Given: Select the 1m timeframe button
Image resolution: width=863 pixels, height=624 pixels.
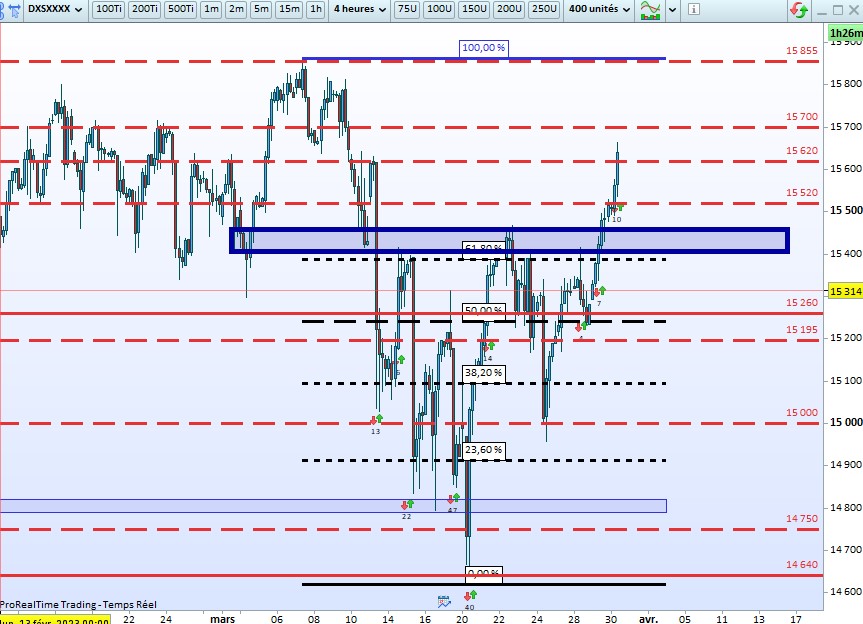Looking at the screenshot, I should coord(211,9).
